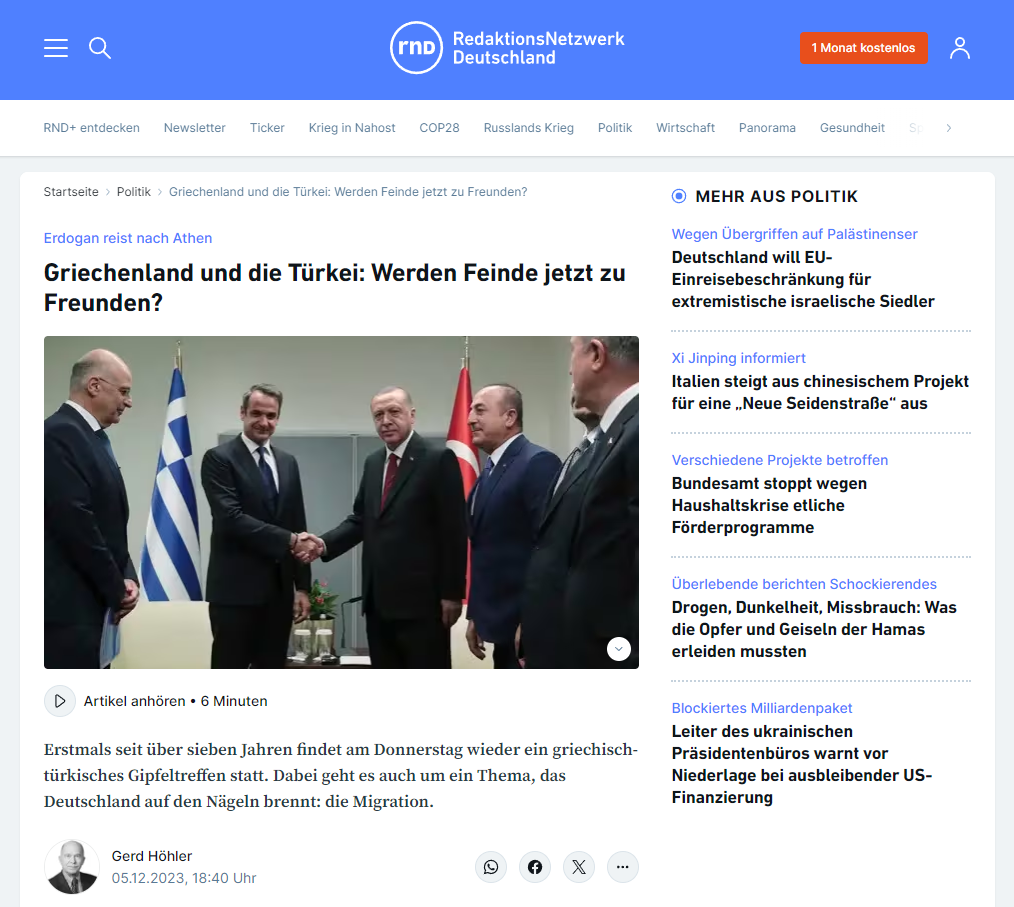The image size is (1014, 907).
Task: Open Politik breadcrumb link
Action: click(133, 192)
